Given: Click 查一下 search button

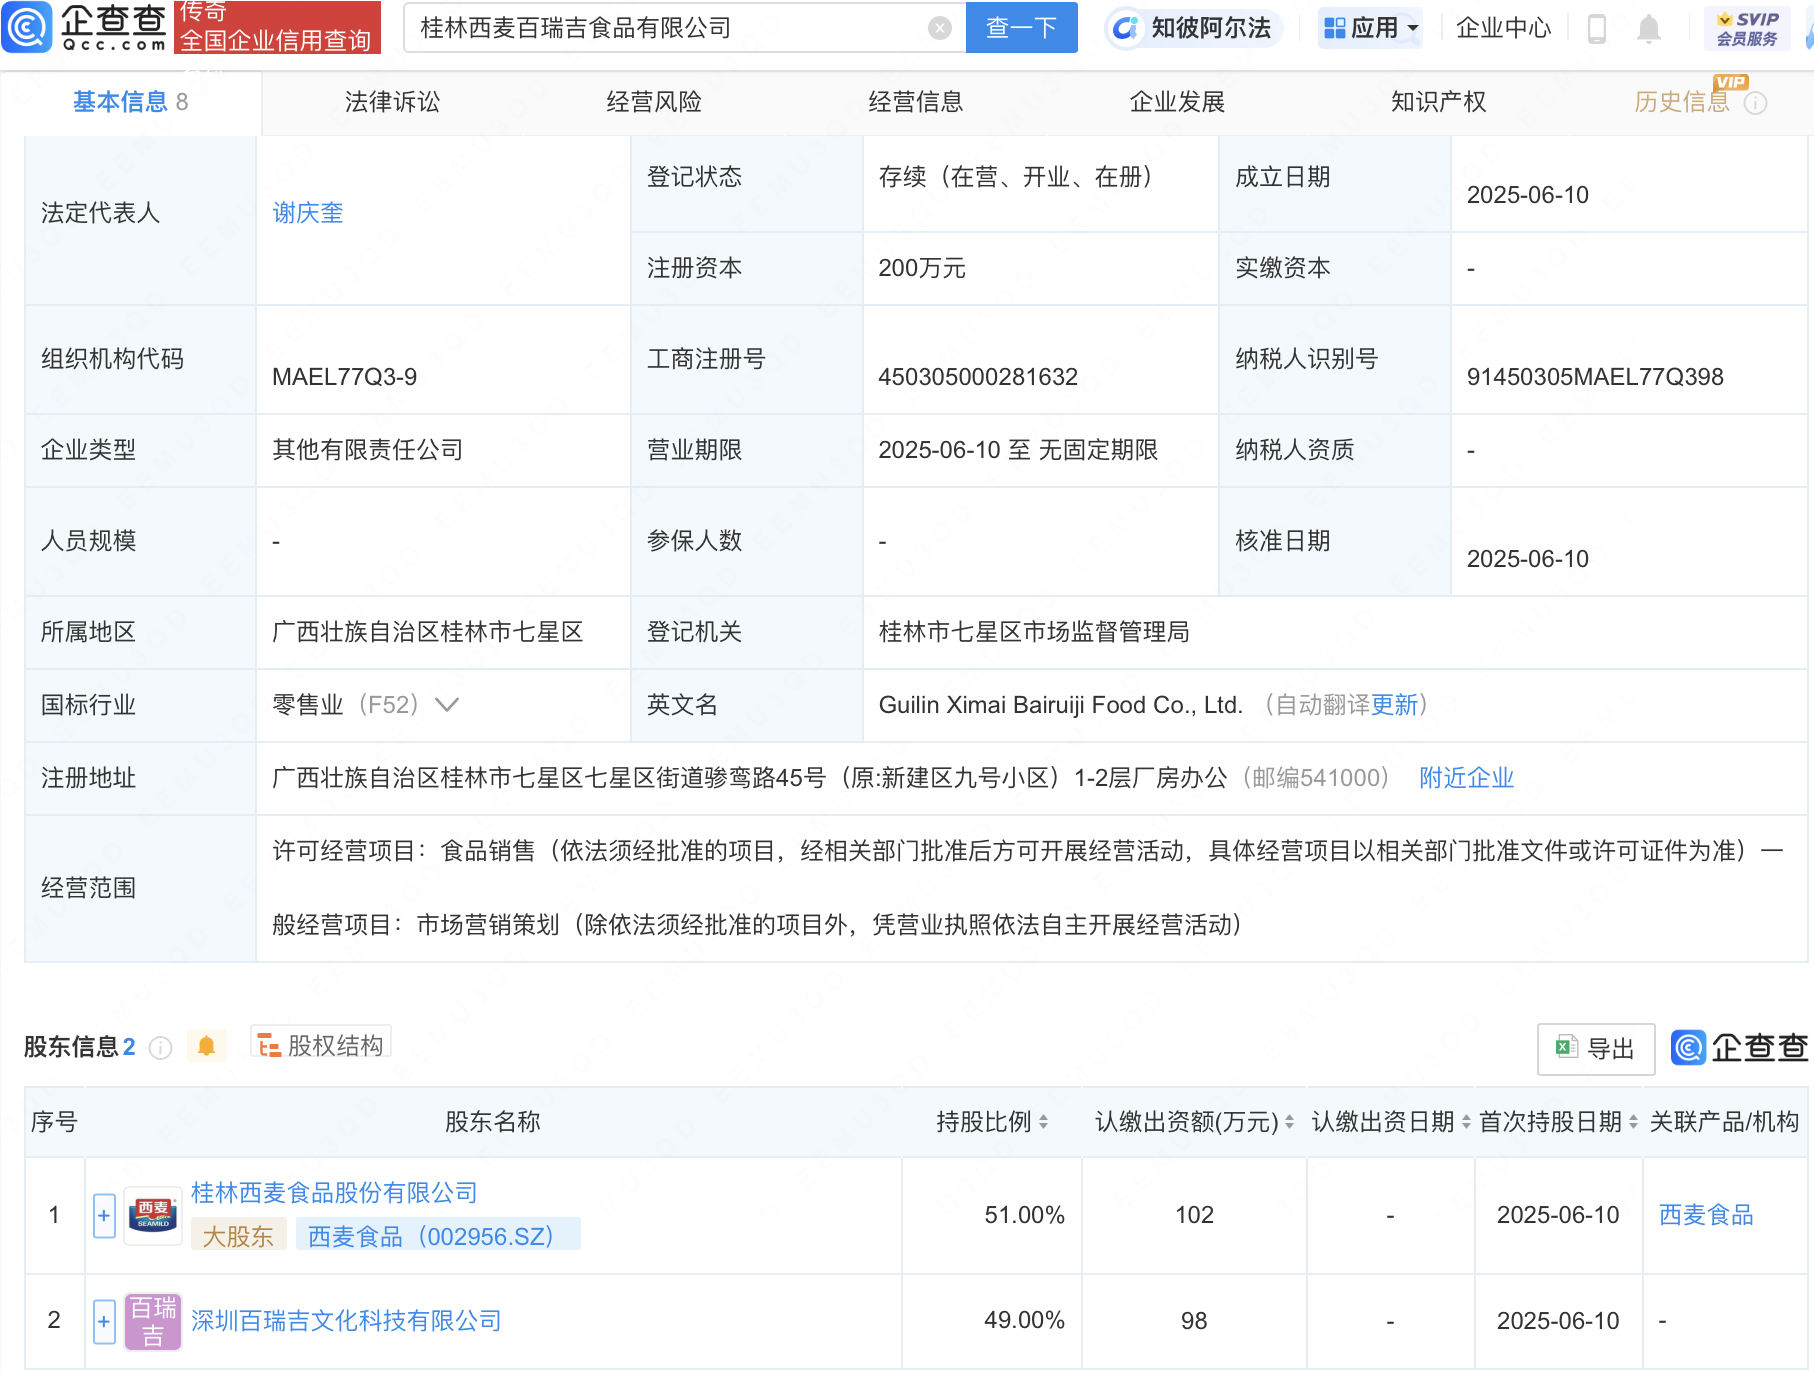Looking at the screenshot, I should (1021, 27).
